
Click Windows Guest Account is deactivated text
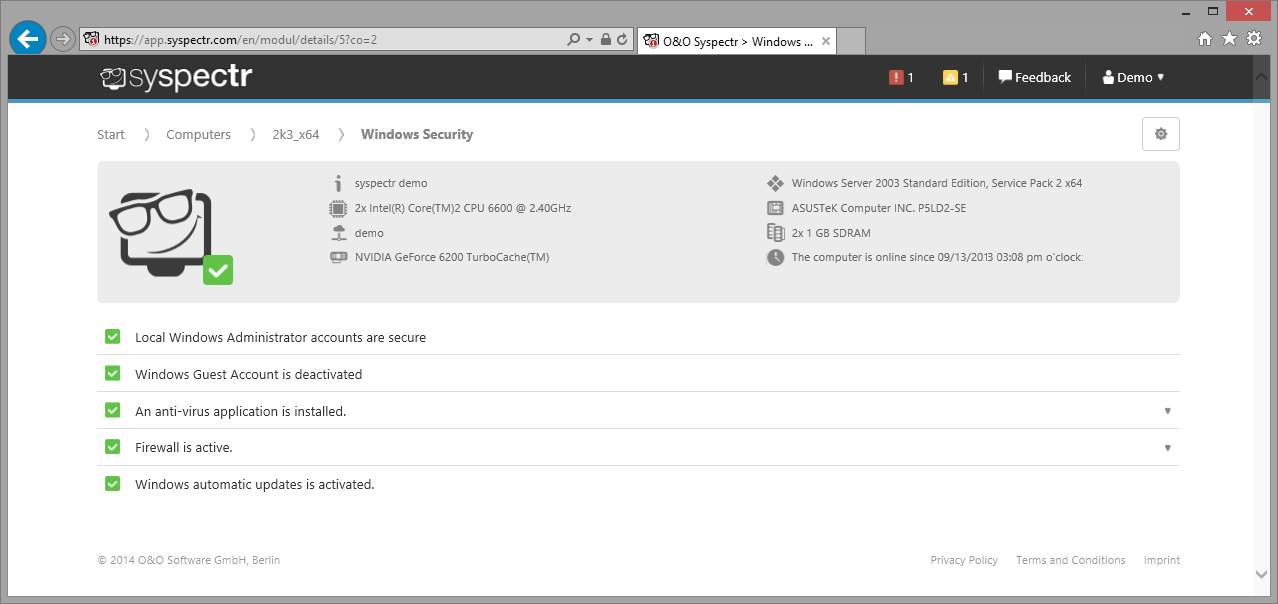pos(249,374)
